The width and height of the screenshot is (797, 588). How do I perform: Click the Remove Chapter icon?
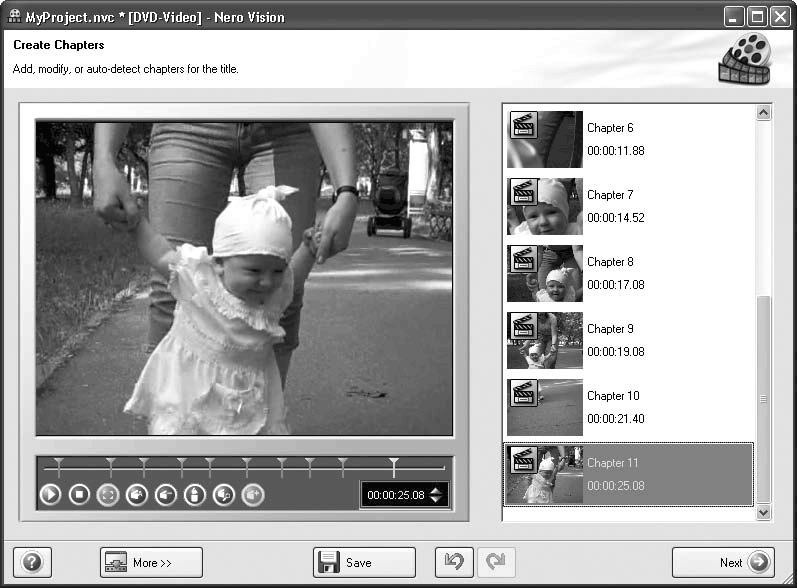(x=166, y=494)
